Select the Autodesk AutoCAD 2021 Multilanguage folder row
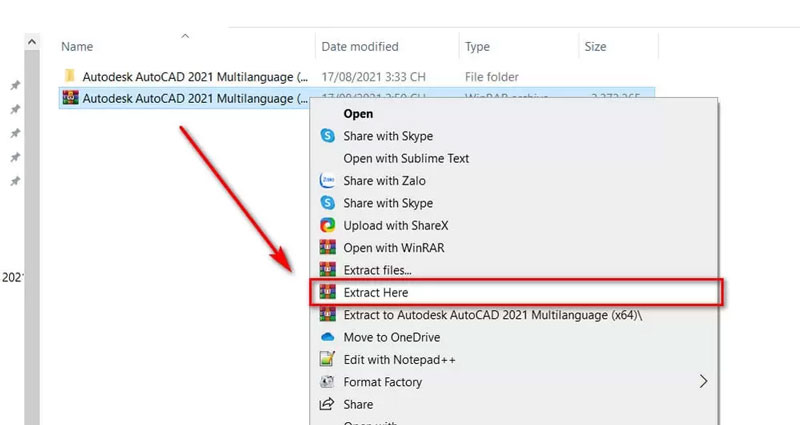 click(x=357, y=77)
